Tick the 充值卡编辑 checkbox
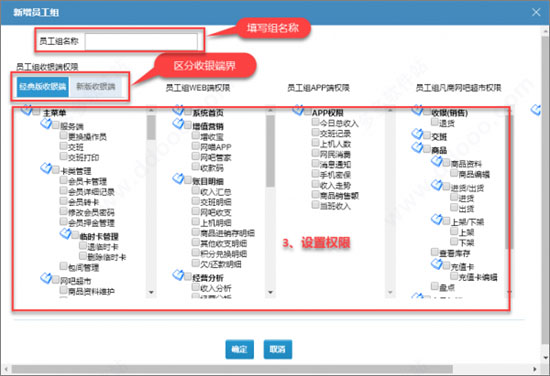550x376 pixels. coord(454,276)
